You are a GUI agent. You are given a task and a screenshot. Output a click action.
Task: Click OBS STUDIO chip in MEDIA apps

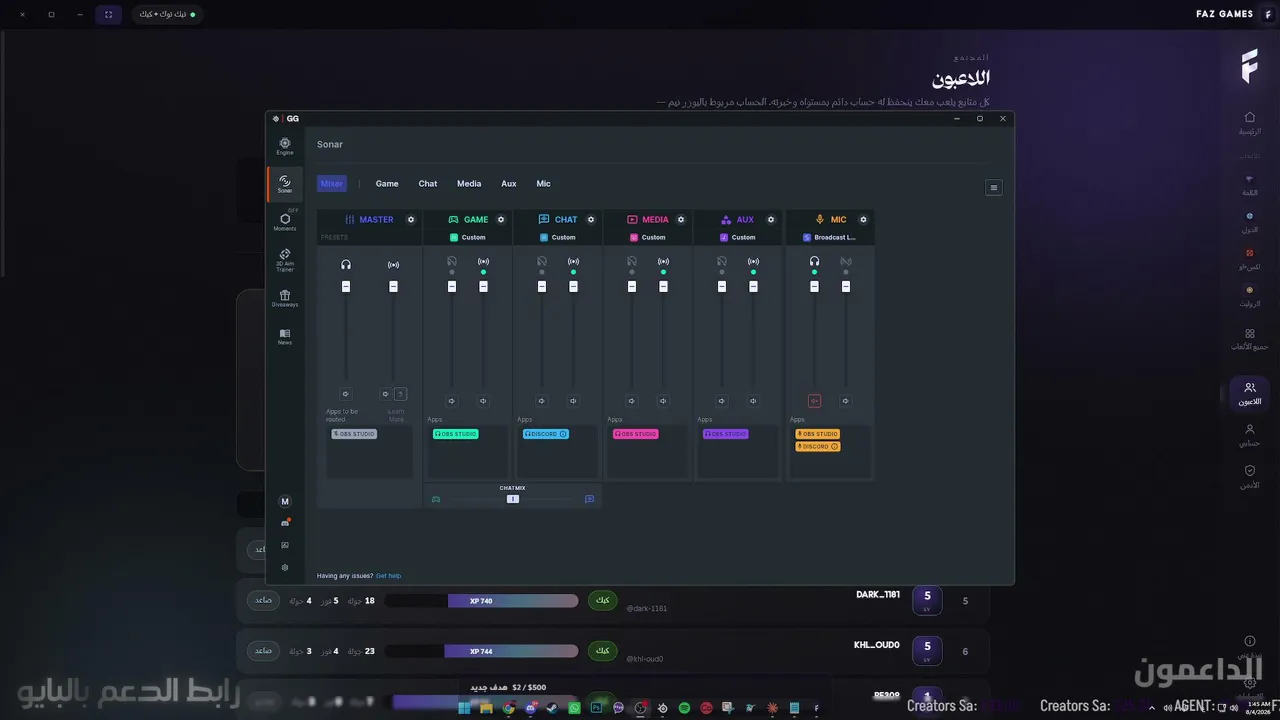coord(636,434)
